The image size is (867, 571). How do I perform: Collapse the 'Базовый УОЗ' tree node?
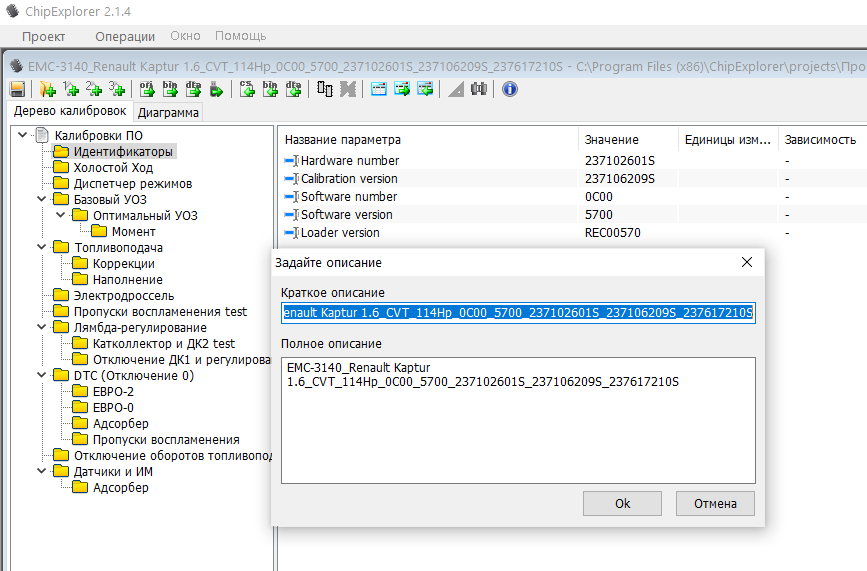pyautogui.click(x=41, y=200)
